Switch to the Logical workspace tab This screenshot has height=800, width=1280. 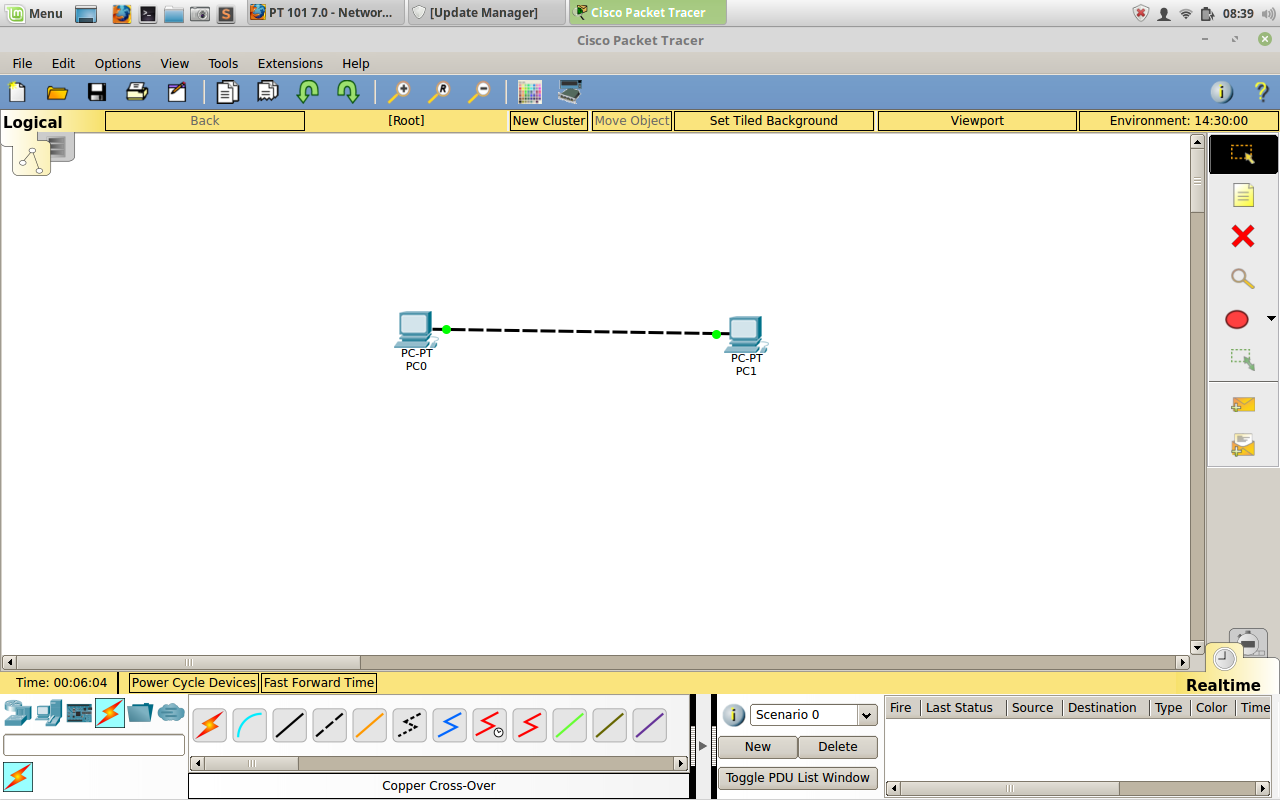32,121
